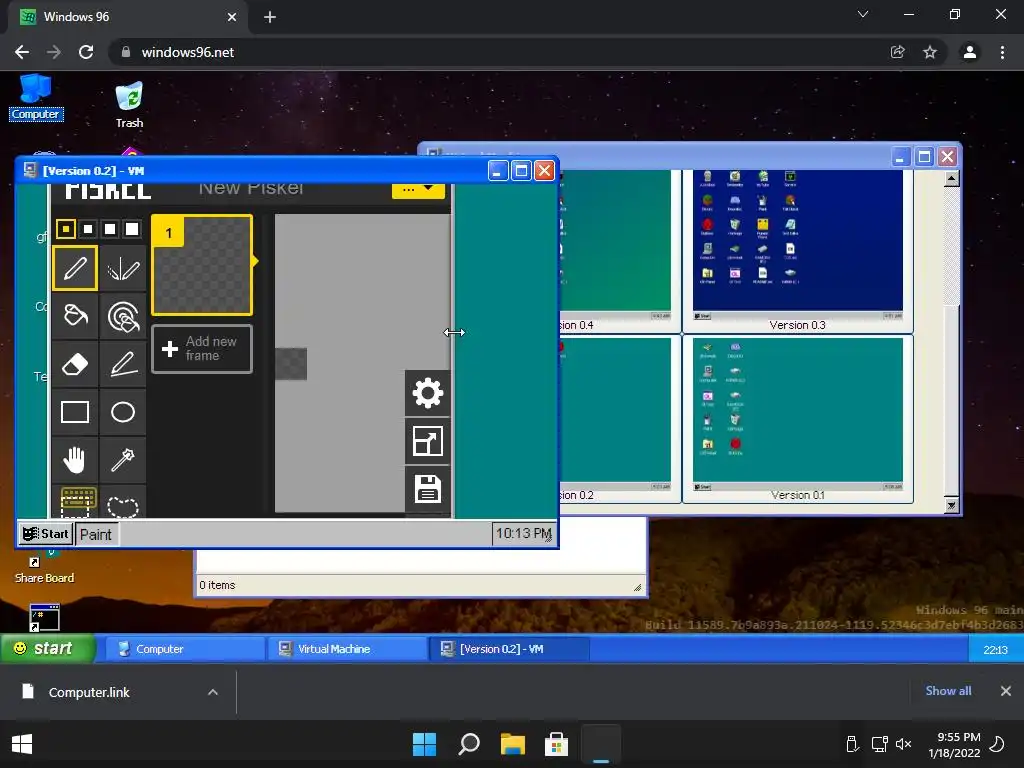Choose the second pen size

tap(88, 229)
